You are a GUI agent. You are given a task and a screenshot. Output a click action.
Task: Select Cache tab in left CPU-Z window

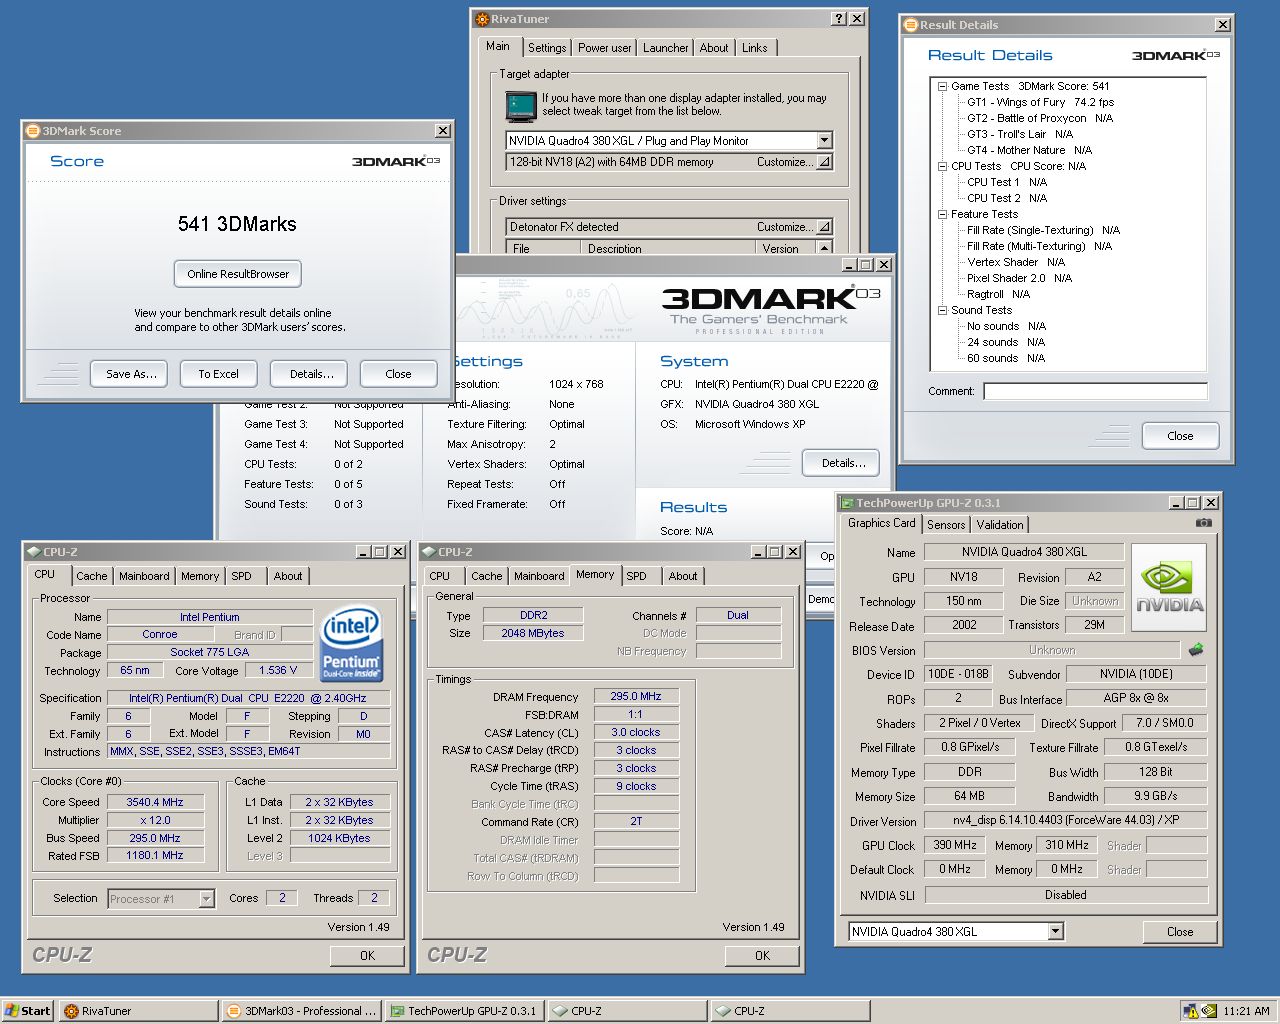[x=91, y=576]
